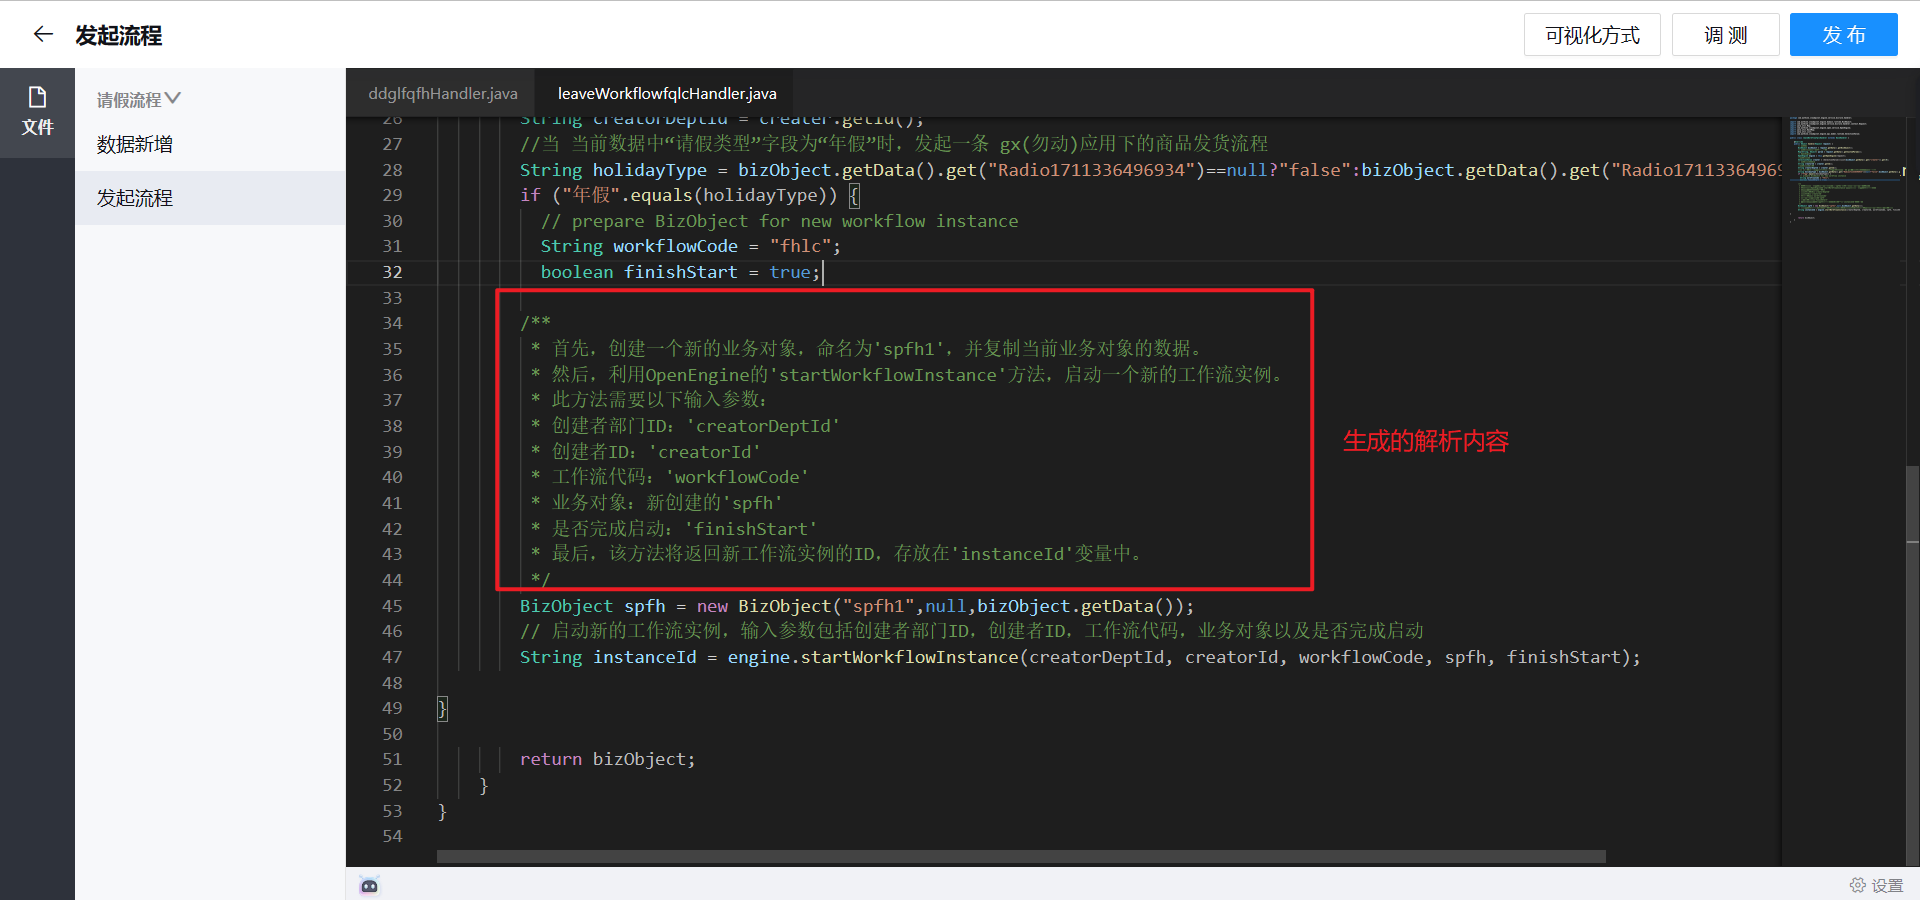Click the horizontal scrollbar of the editor
This screenshot has height=900, width=1920.
1021,857
